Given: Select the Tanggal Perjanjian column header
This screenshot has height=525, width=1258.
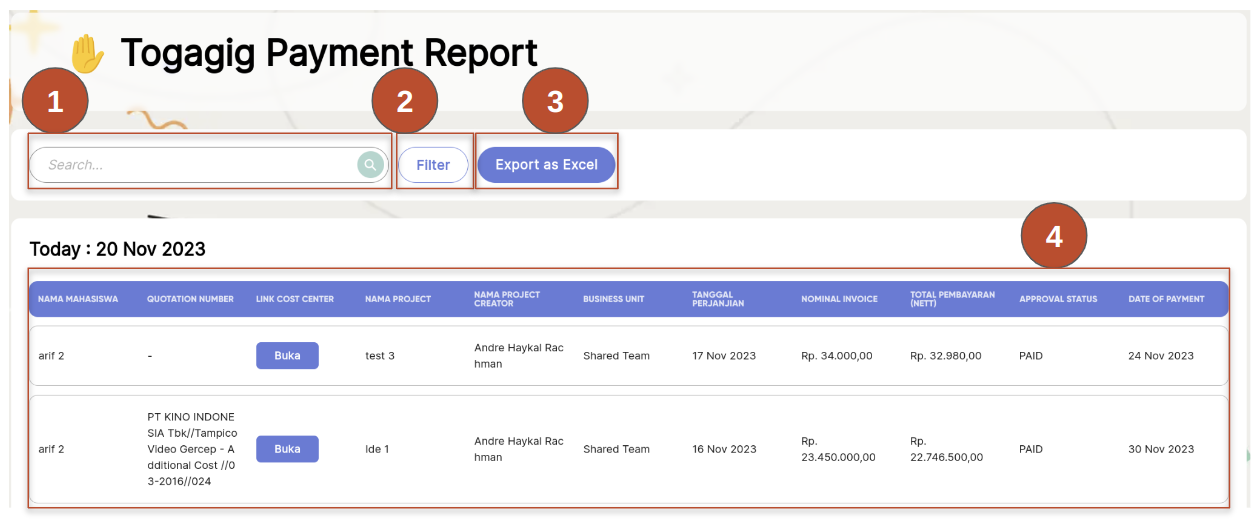Looking at the screenshot, I should [718, 299].
